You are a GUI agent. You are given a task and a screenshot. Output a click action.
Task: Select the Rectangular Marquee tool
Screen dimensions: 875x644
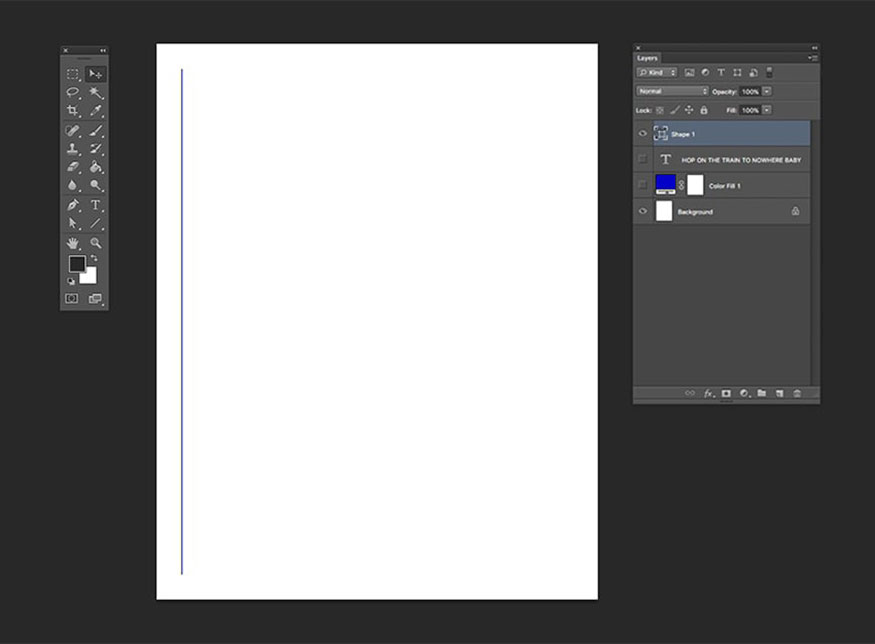pyautogui.click(x=73, y=74)
